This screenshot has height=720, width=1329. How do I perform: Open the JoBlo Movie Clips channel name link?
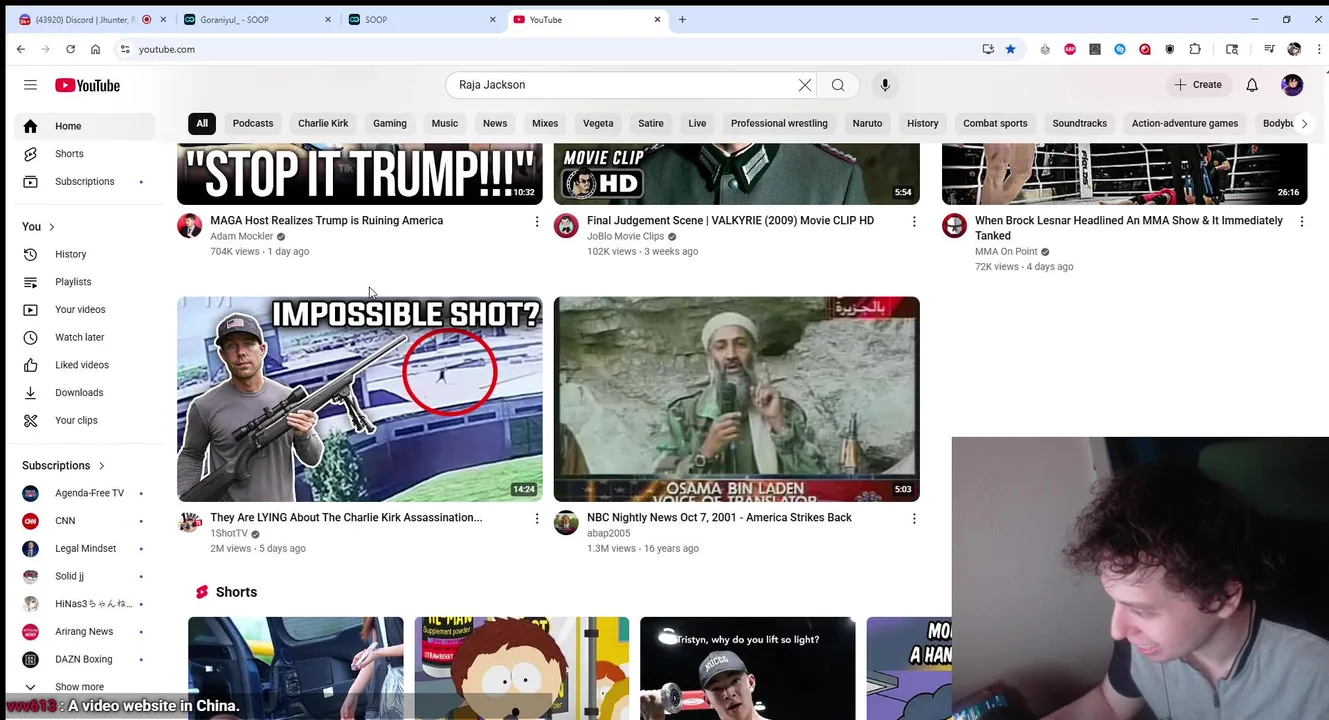click(x=625, y=237)
